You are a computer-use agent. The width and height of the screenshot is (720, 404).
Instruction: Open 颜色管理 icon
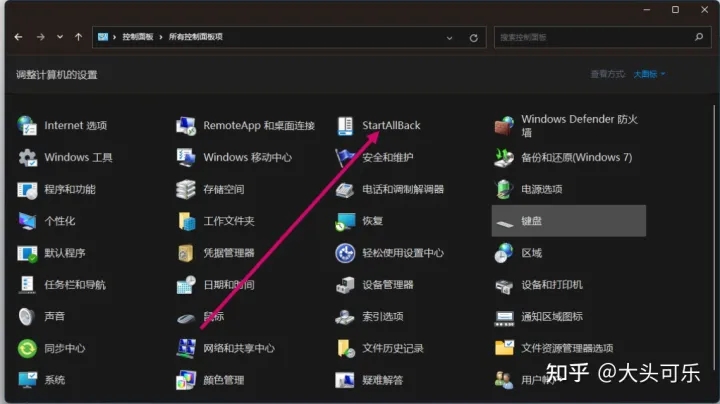[186, 380]
